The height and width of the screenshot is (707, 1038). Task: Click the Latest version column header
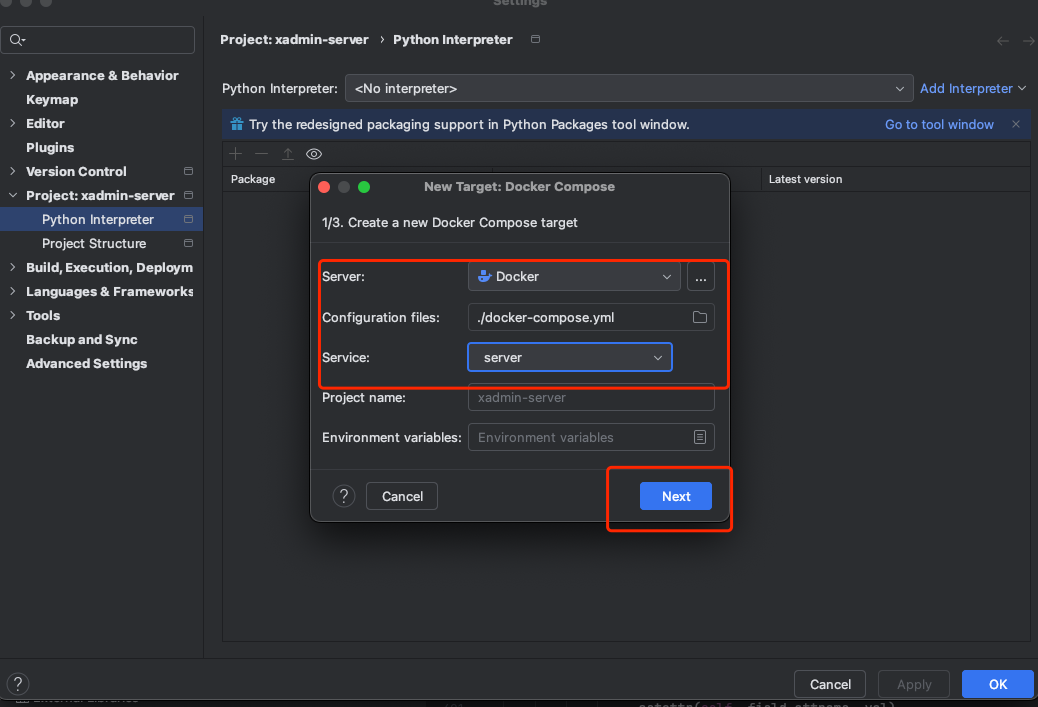coord(805,179)
